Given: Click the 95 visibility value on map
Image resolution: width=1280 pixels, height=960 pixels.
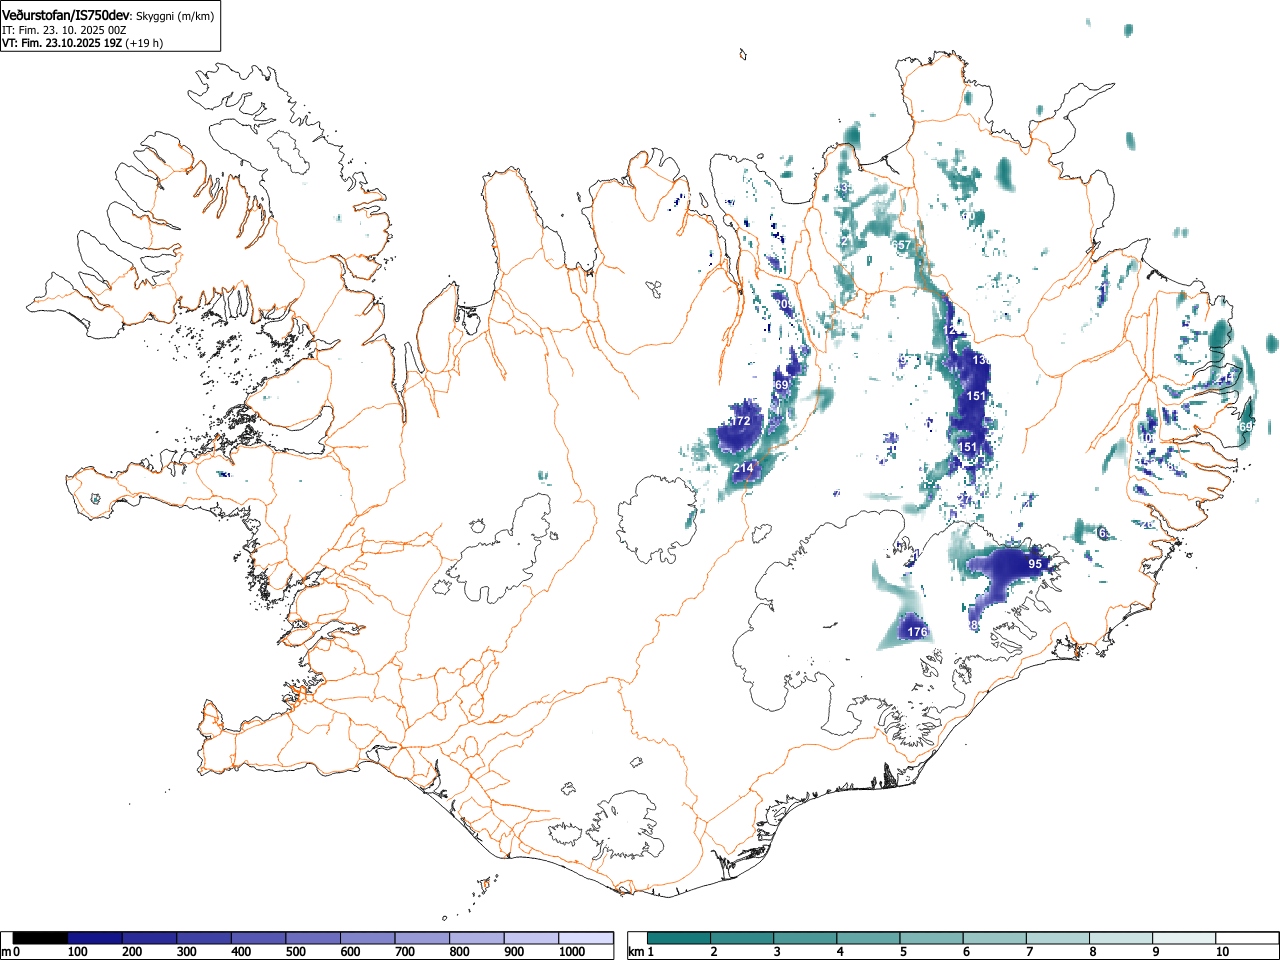Looking at the screenshot, I should (x=1035, y=564).
